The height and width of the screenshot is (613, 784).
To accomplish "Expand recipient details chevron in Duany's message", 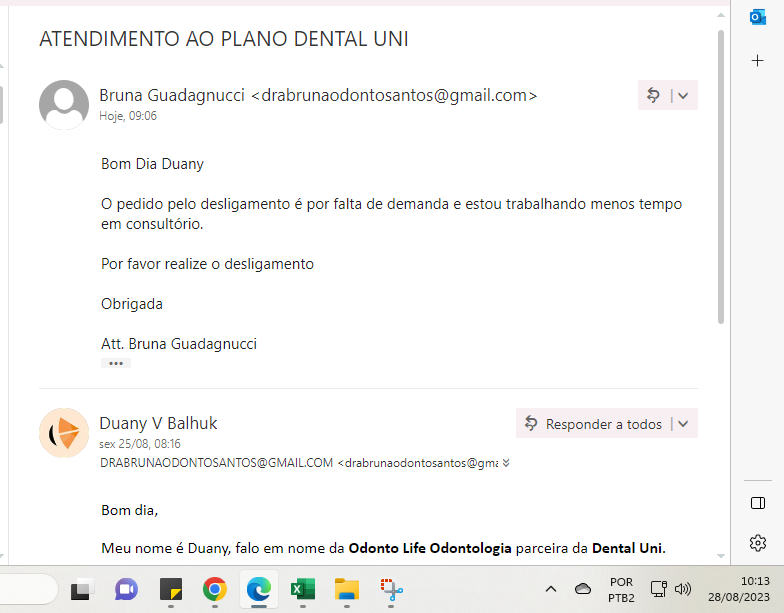I will [505, 463].
